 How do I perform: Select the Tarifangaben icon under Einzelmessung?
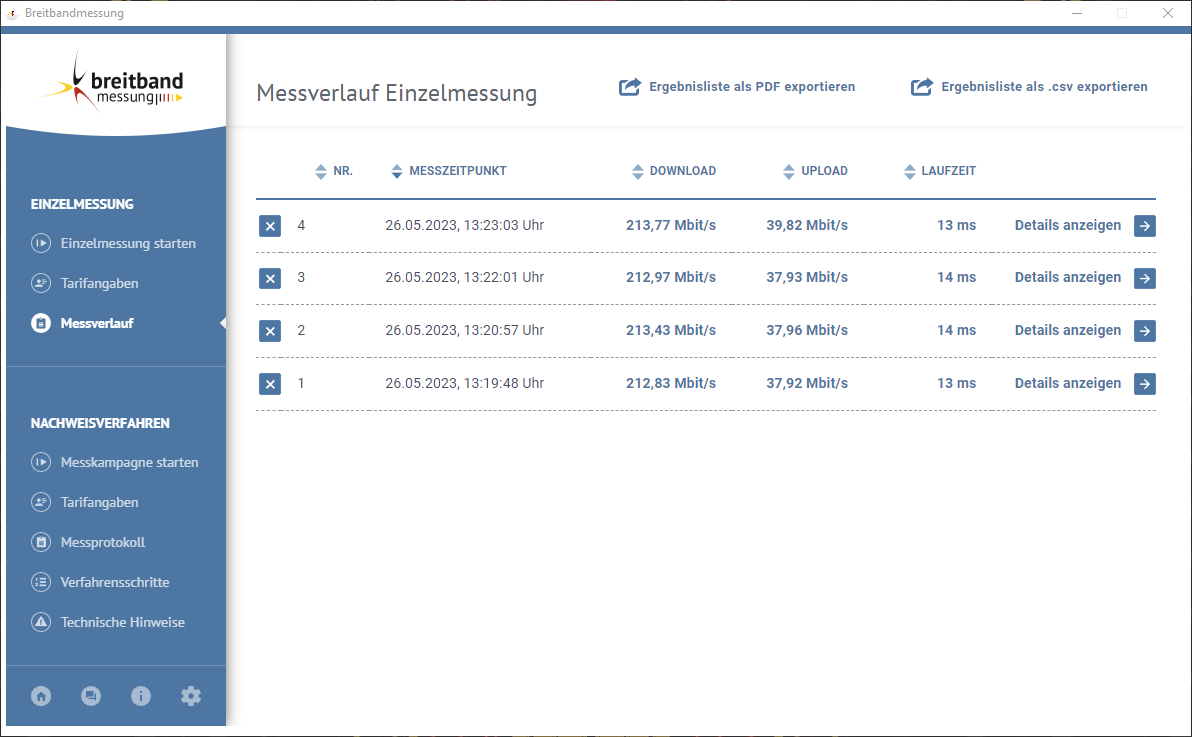point(41,283)
